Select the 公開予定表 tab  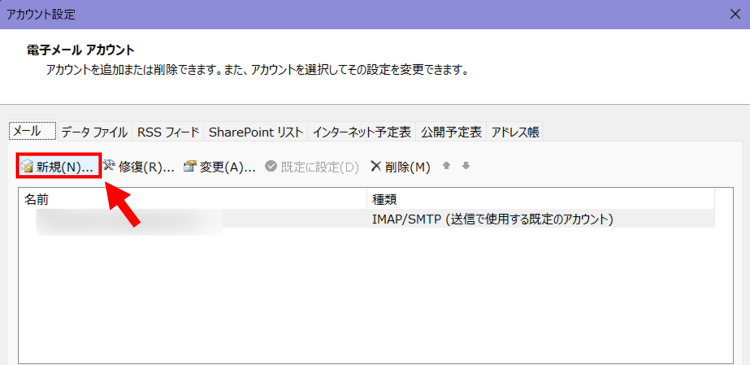click(x=451, y=132)
